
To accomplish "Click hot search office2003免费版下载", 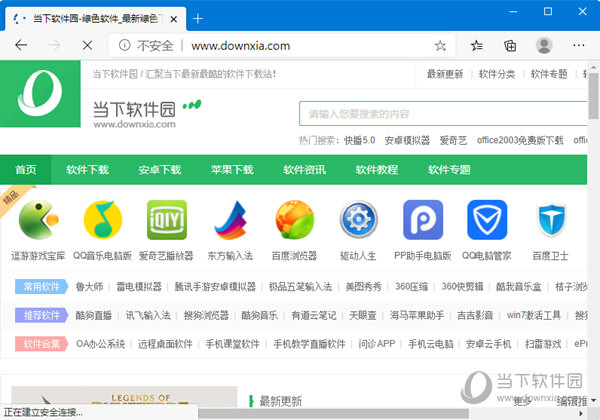I will [520, 141].
